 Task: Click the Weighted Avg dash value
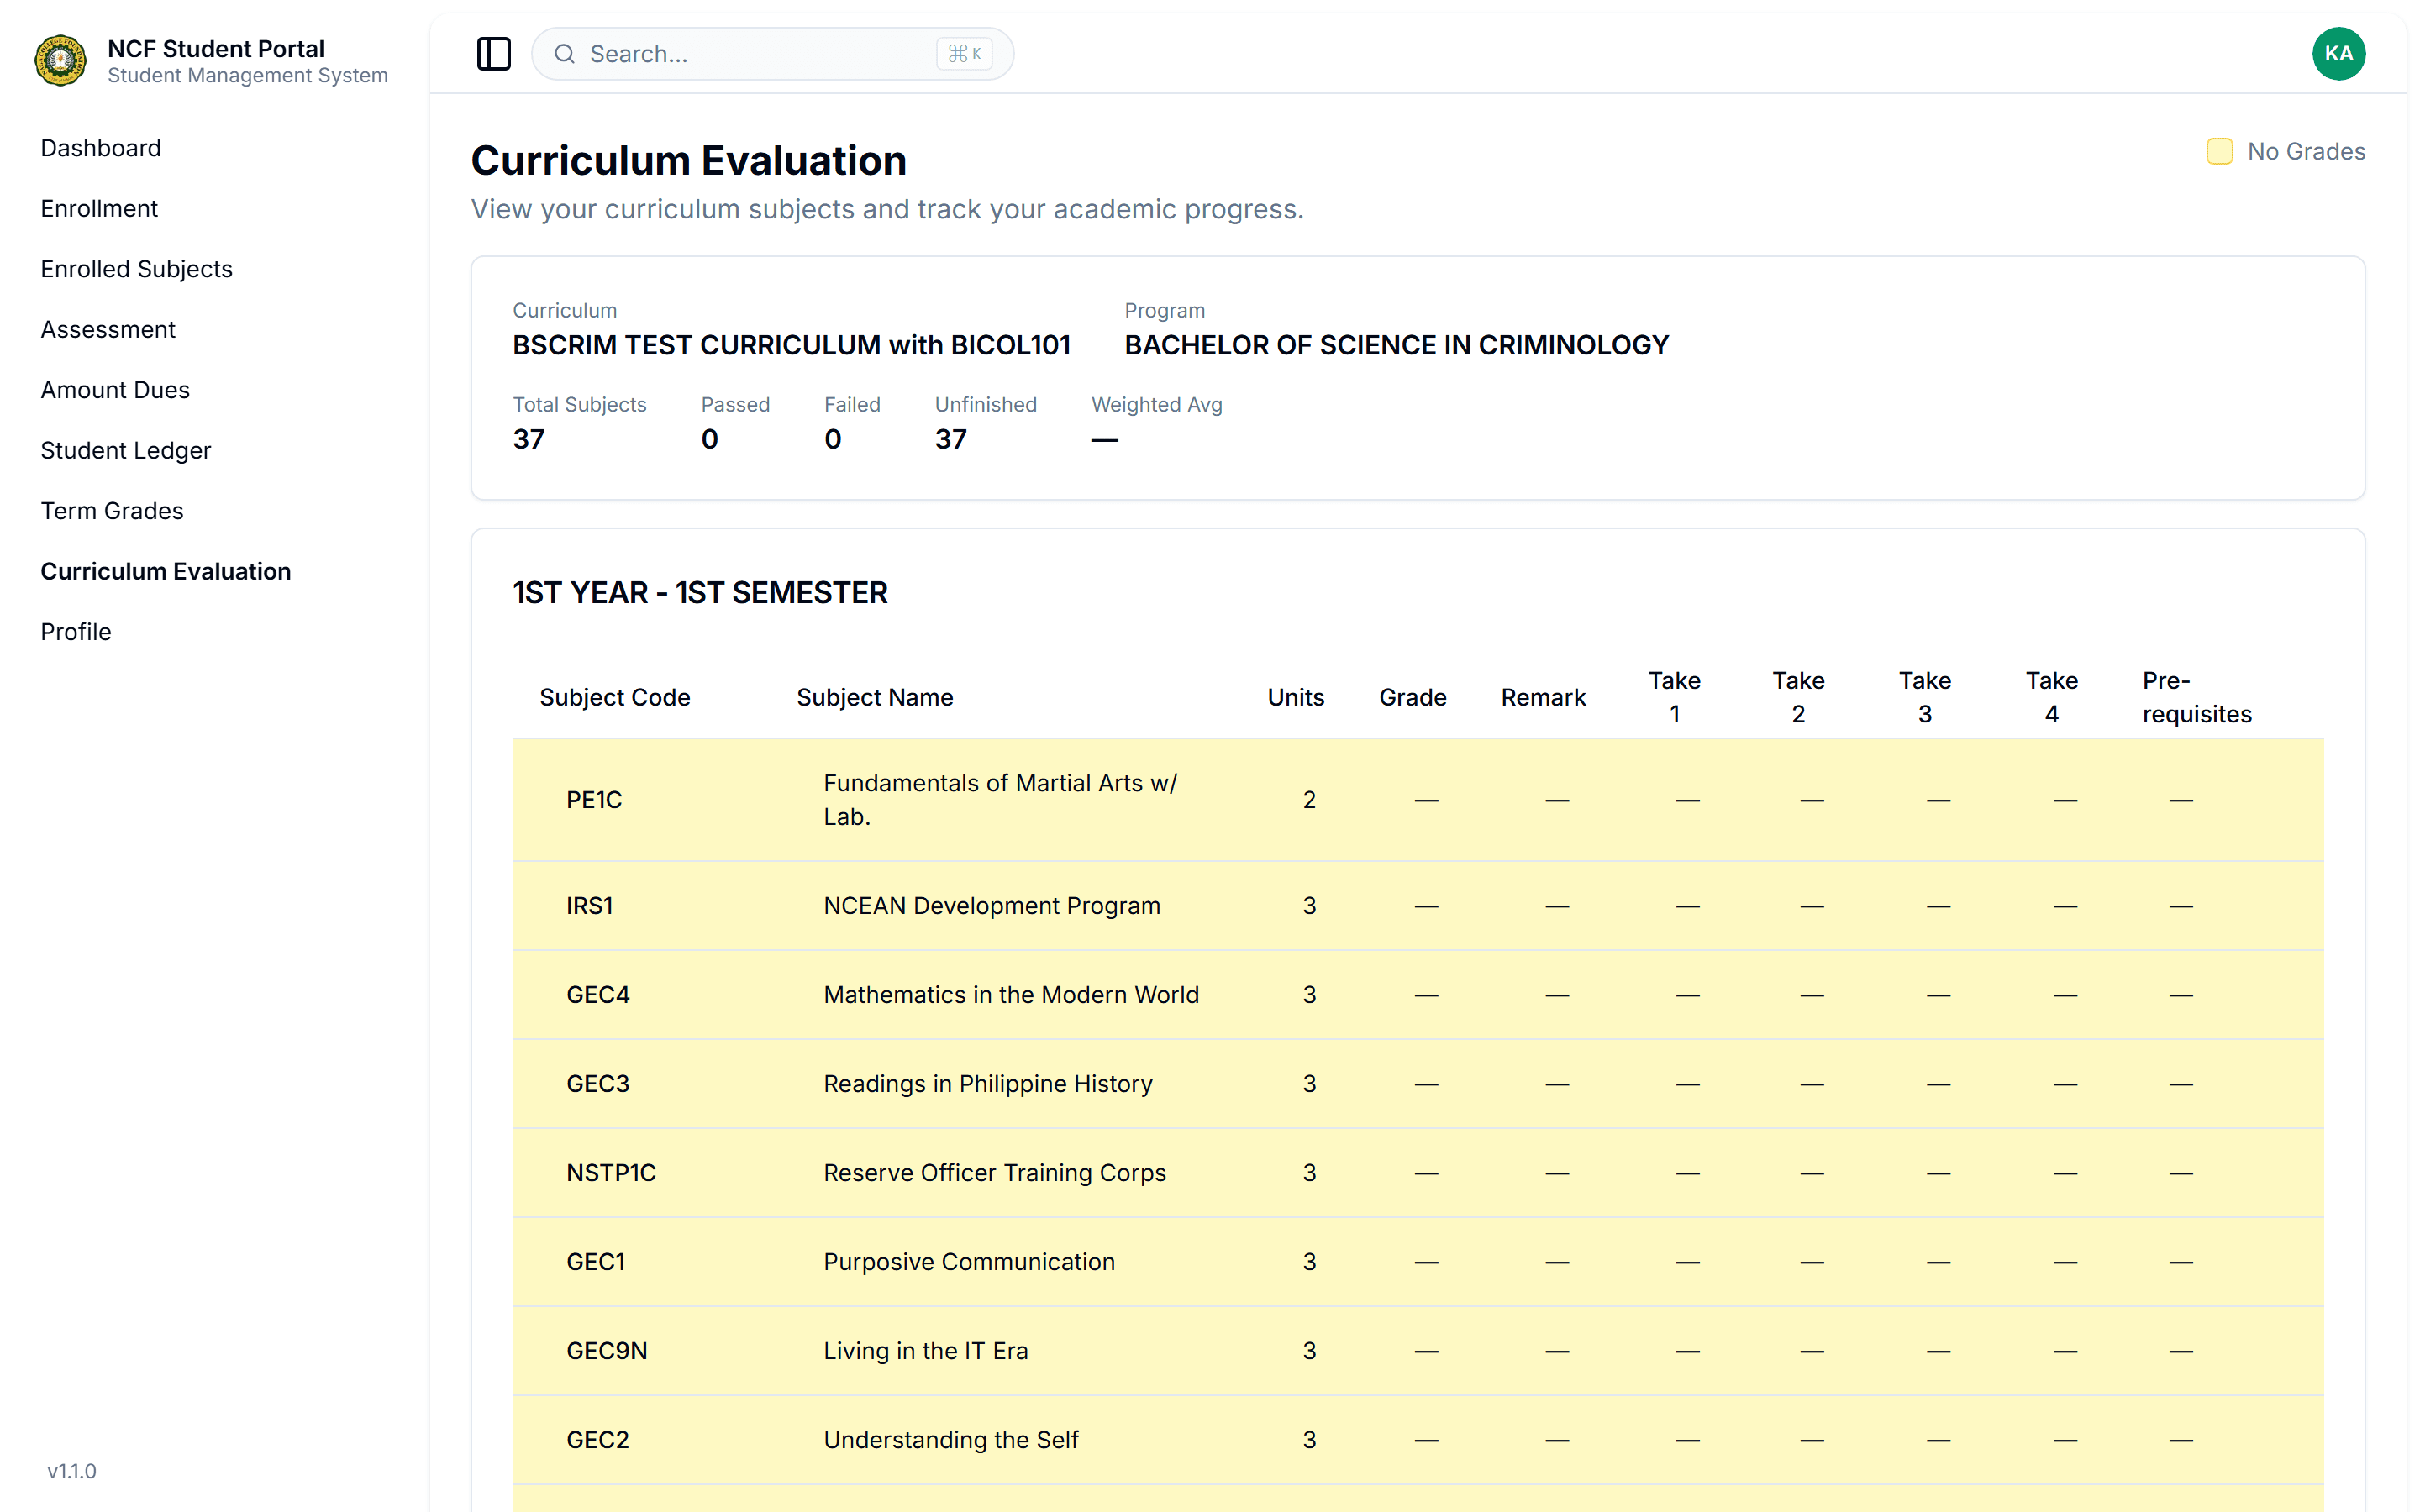click(x=1105, y=439)
